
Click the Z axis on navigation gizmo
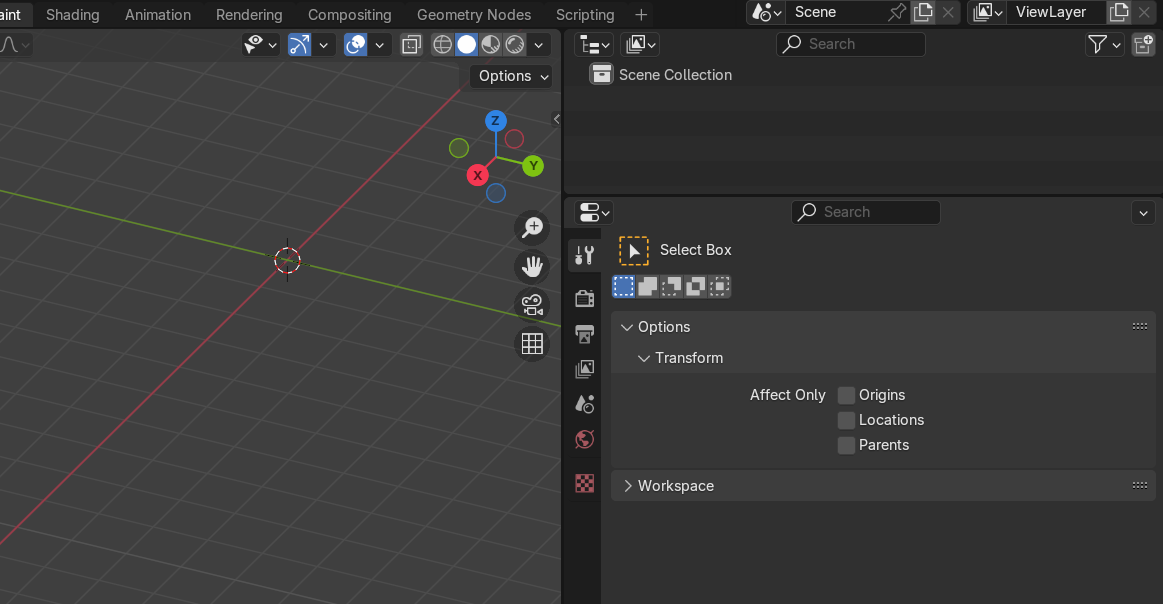[x=495, y=121]
